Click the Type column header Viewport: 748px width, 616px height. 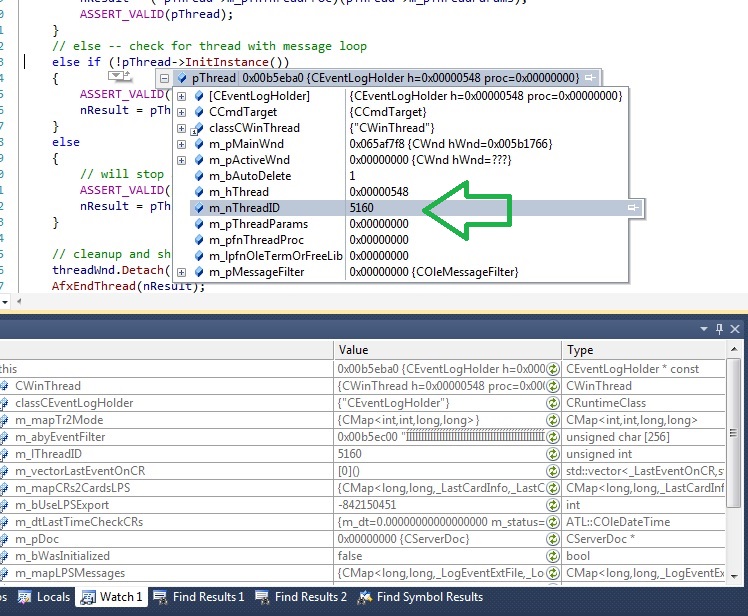coord(580,350)
